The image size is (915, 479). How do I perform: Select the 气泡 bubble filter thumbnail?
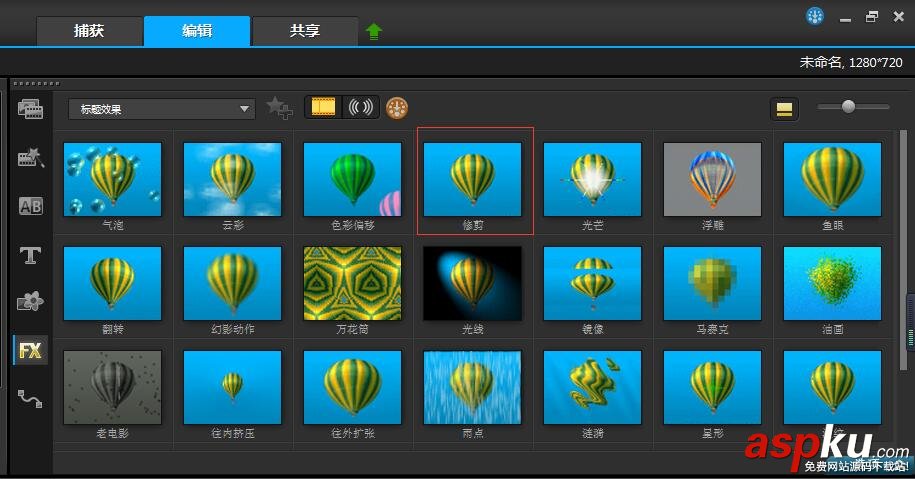(x=113, y=180)
